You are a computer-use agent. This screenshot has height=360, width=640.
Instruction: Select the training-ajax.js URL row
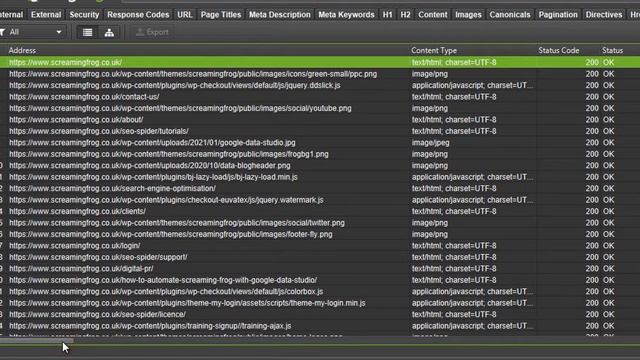320,326
